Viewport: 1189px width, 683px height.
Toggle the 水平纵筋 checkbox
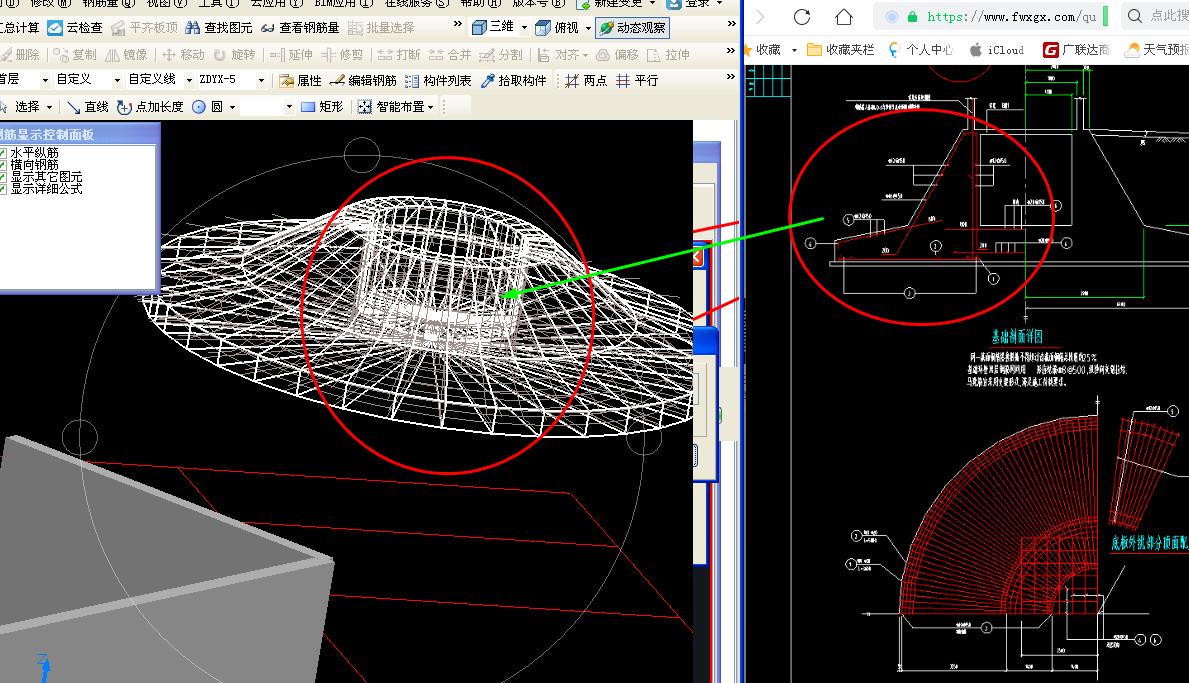[x=3, y=153]
